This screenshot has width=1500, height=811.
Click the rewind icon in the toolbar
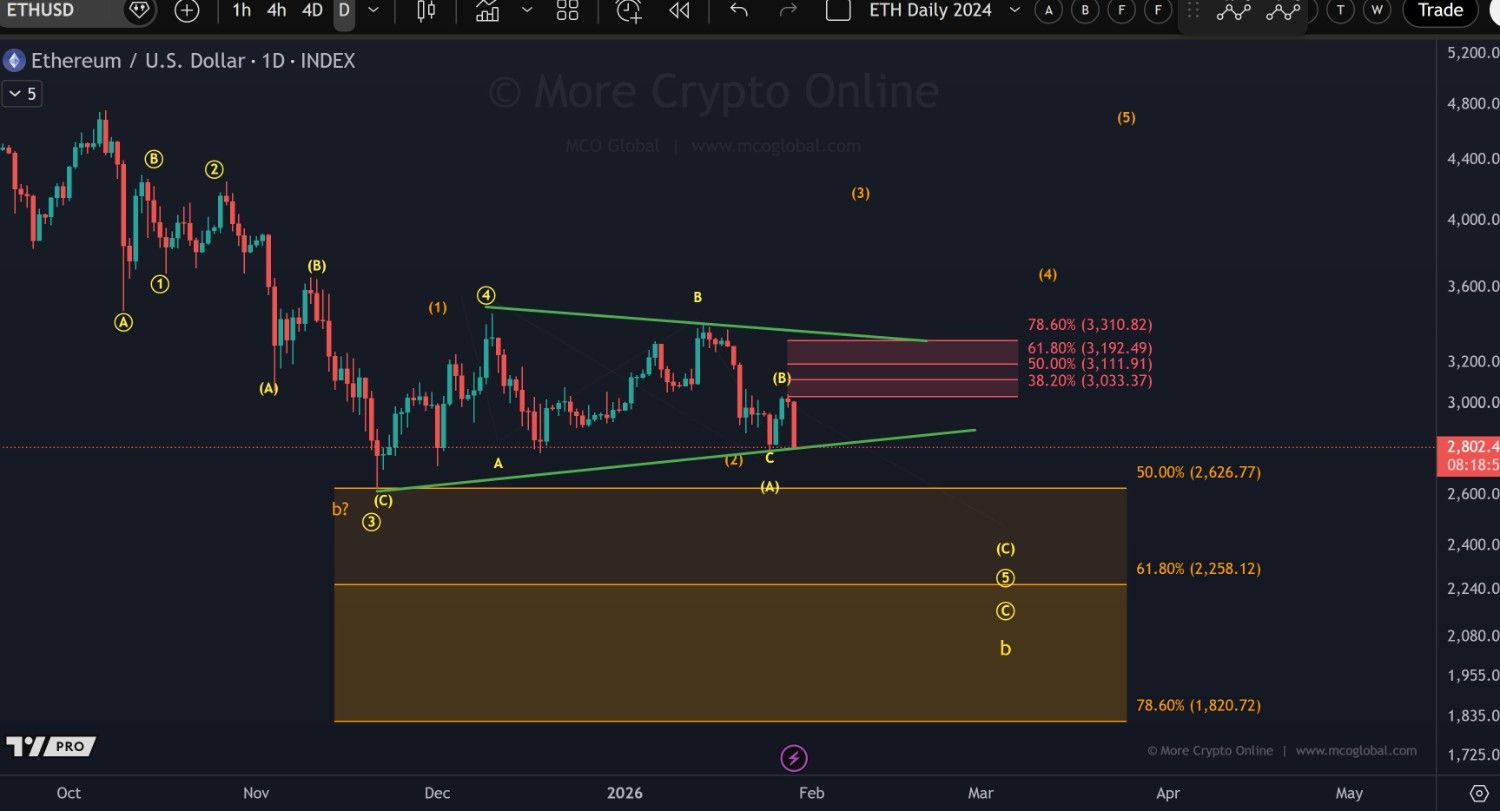[x=679, y=11]
